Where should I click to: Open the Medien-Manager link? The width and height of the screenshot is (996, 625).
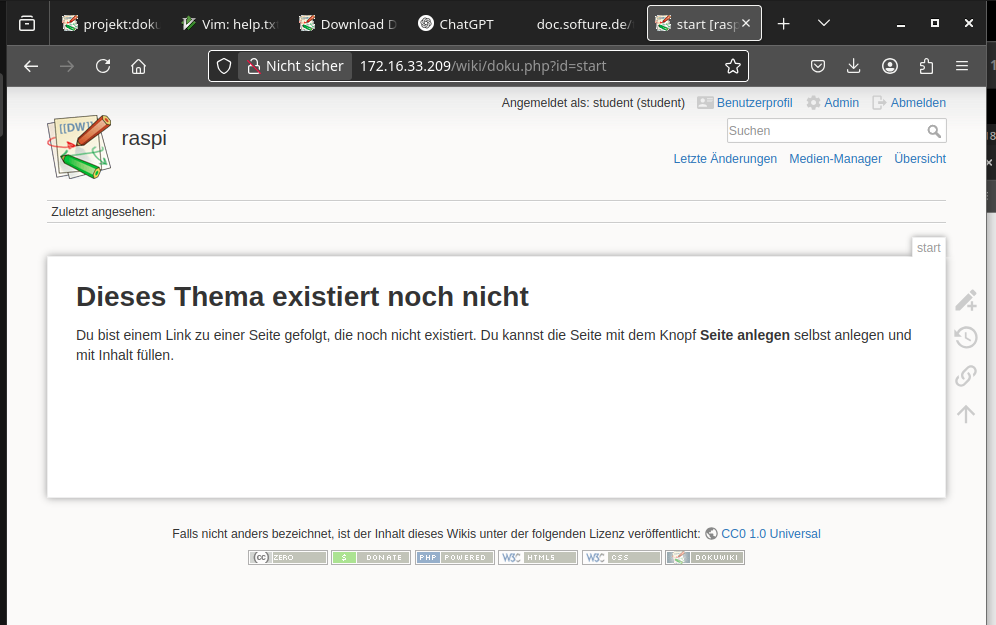click(835, 159)
